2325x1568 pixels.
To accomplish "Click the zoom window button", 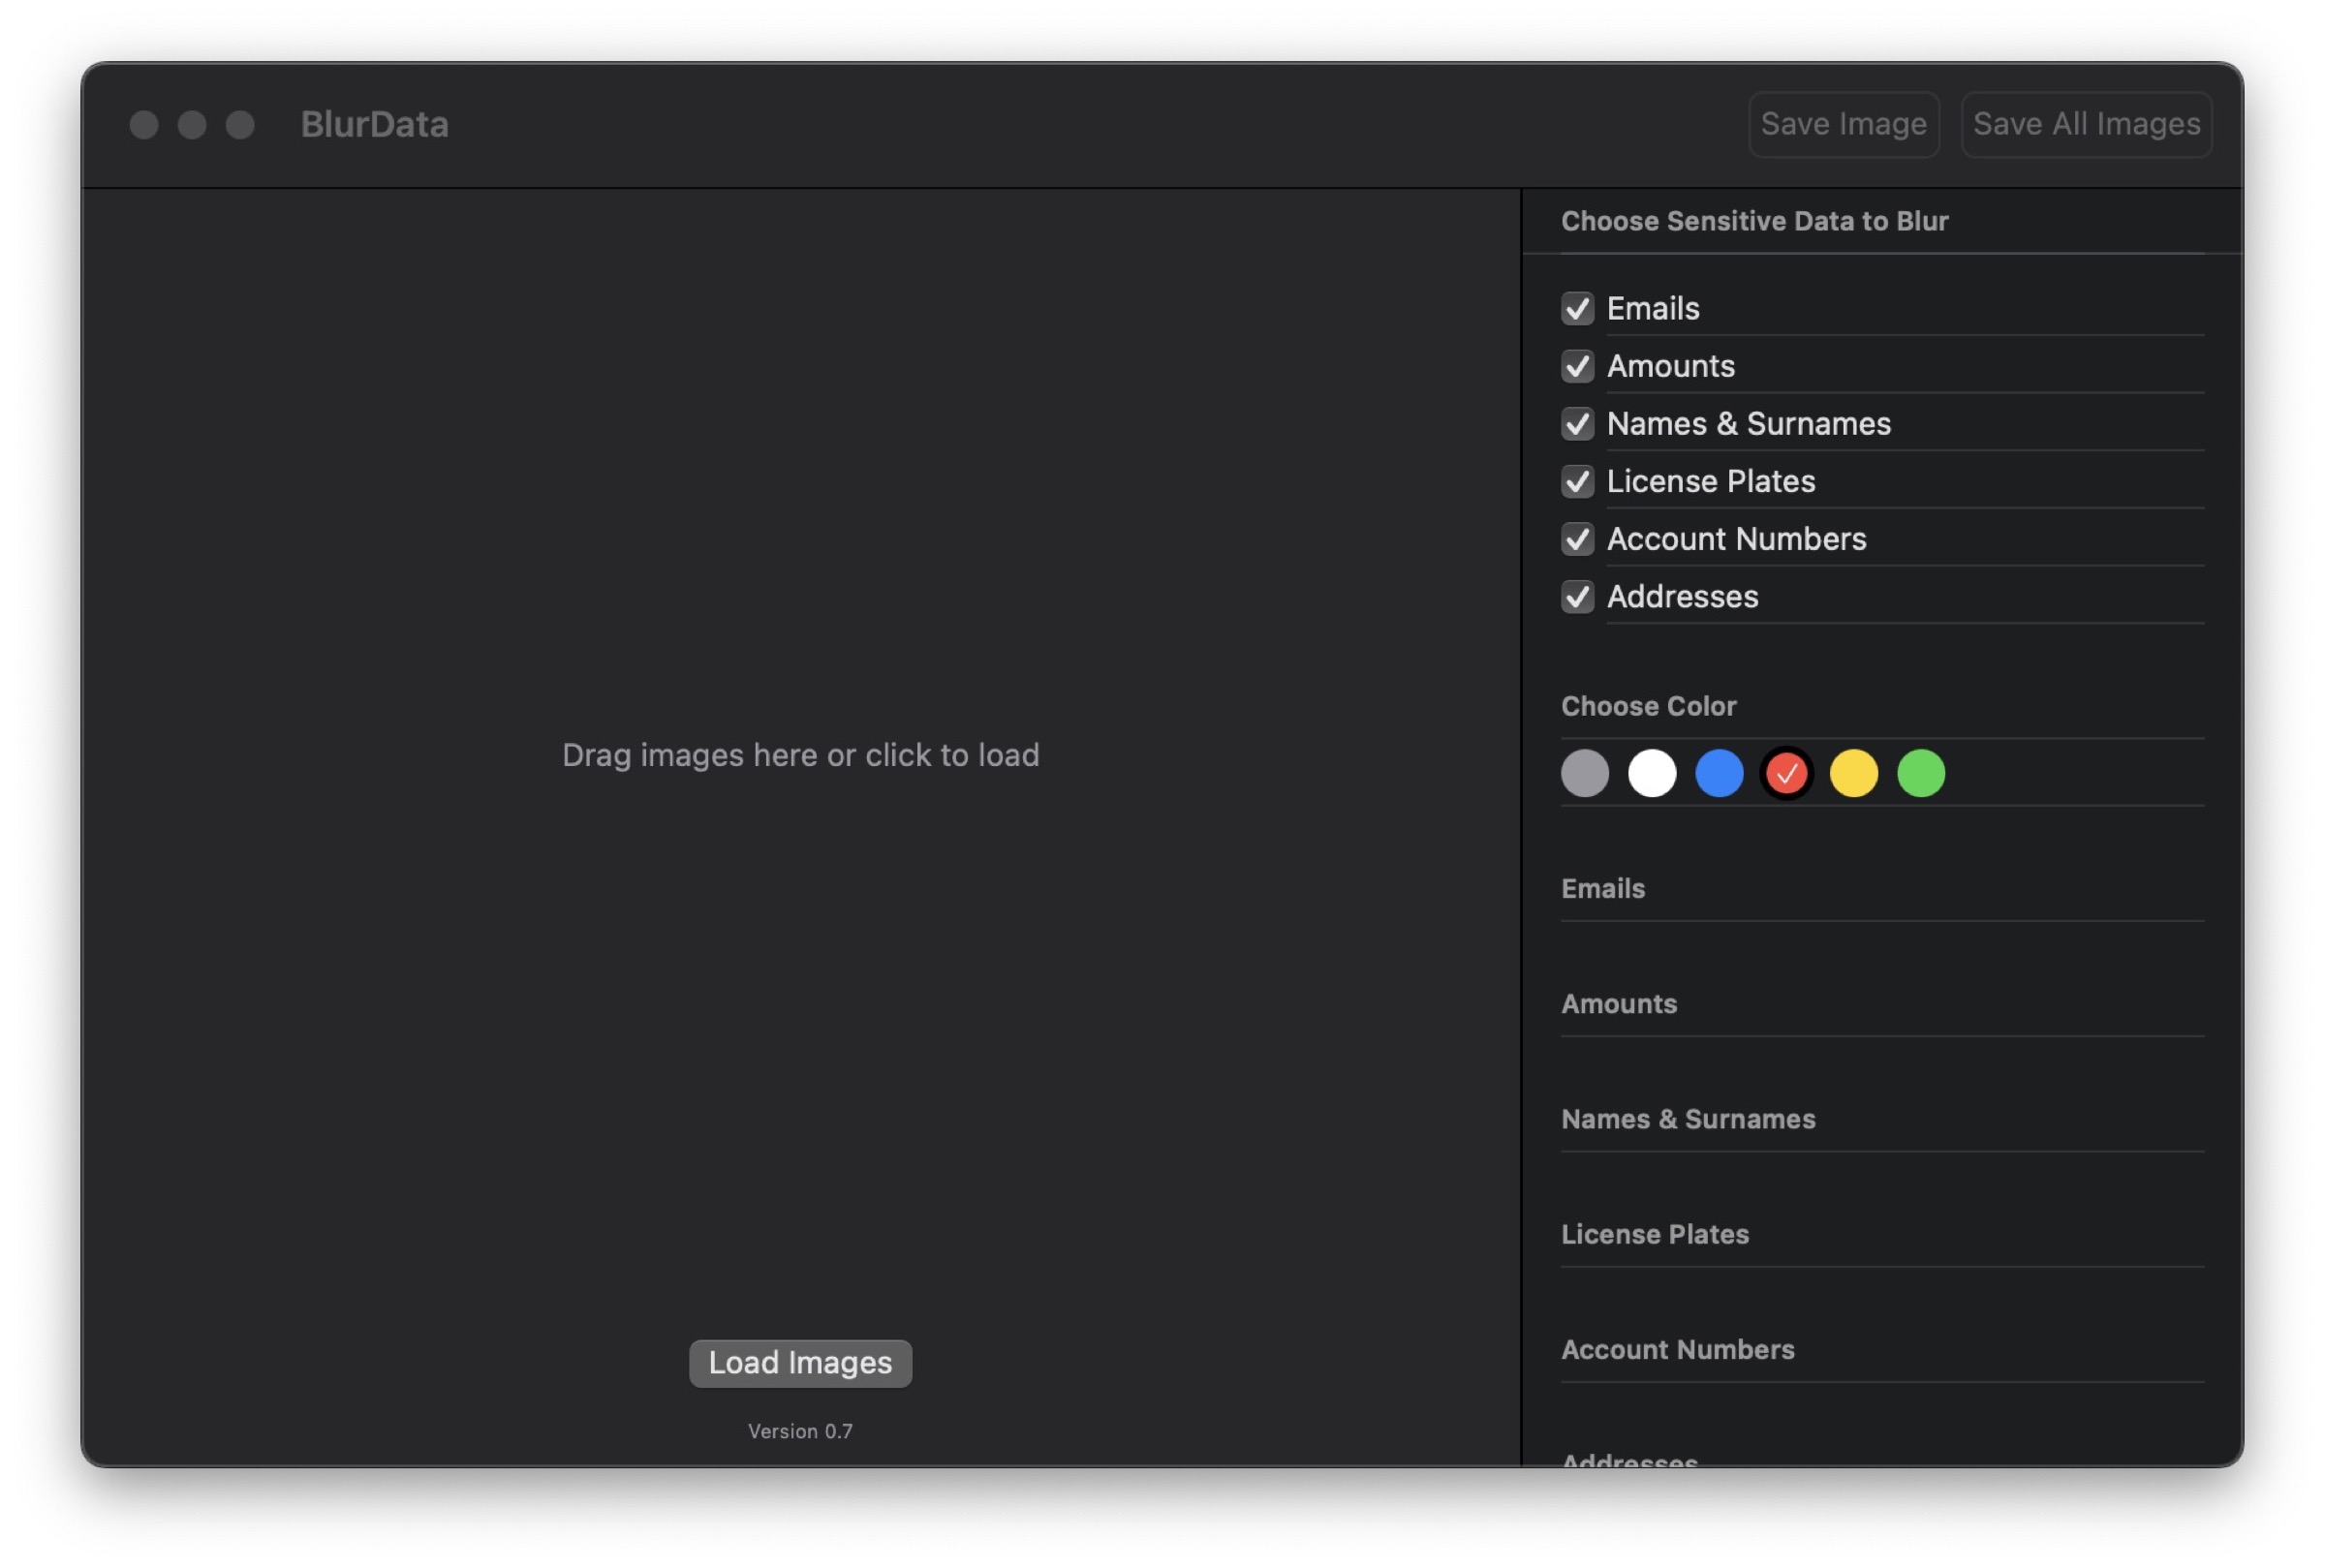I will point(240,125).
